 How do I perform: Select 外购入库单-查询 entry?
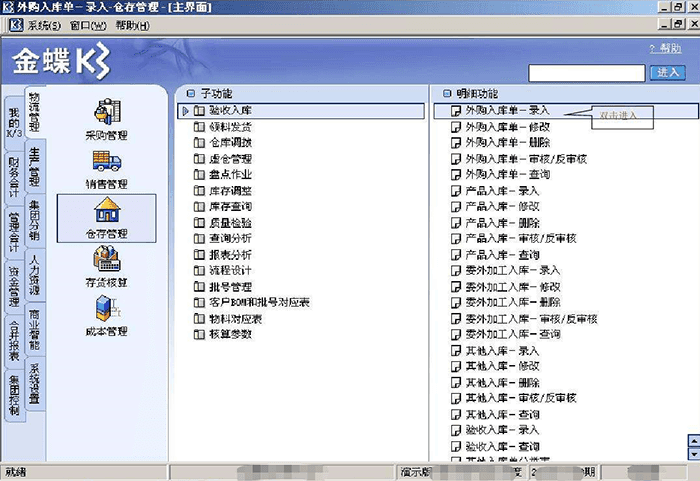[x=508, y=175]
